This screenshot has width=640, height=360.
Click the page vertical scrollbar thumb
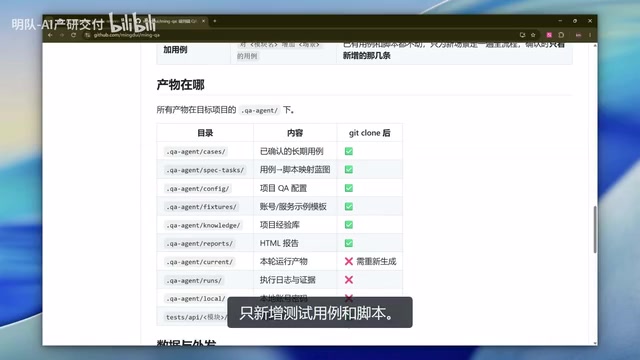[x=595, y=229]
